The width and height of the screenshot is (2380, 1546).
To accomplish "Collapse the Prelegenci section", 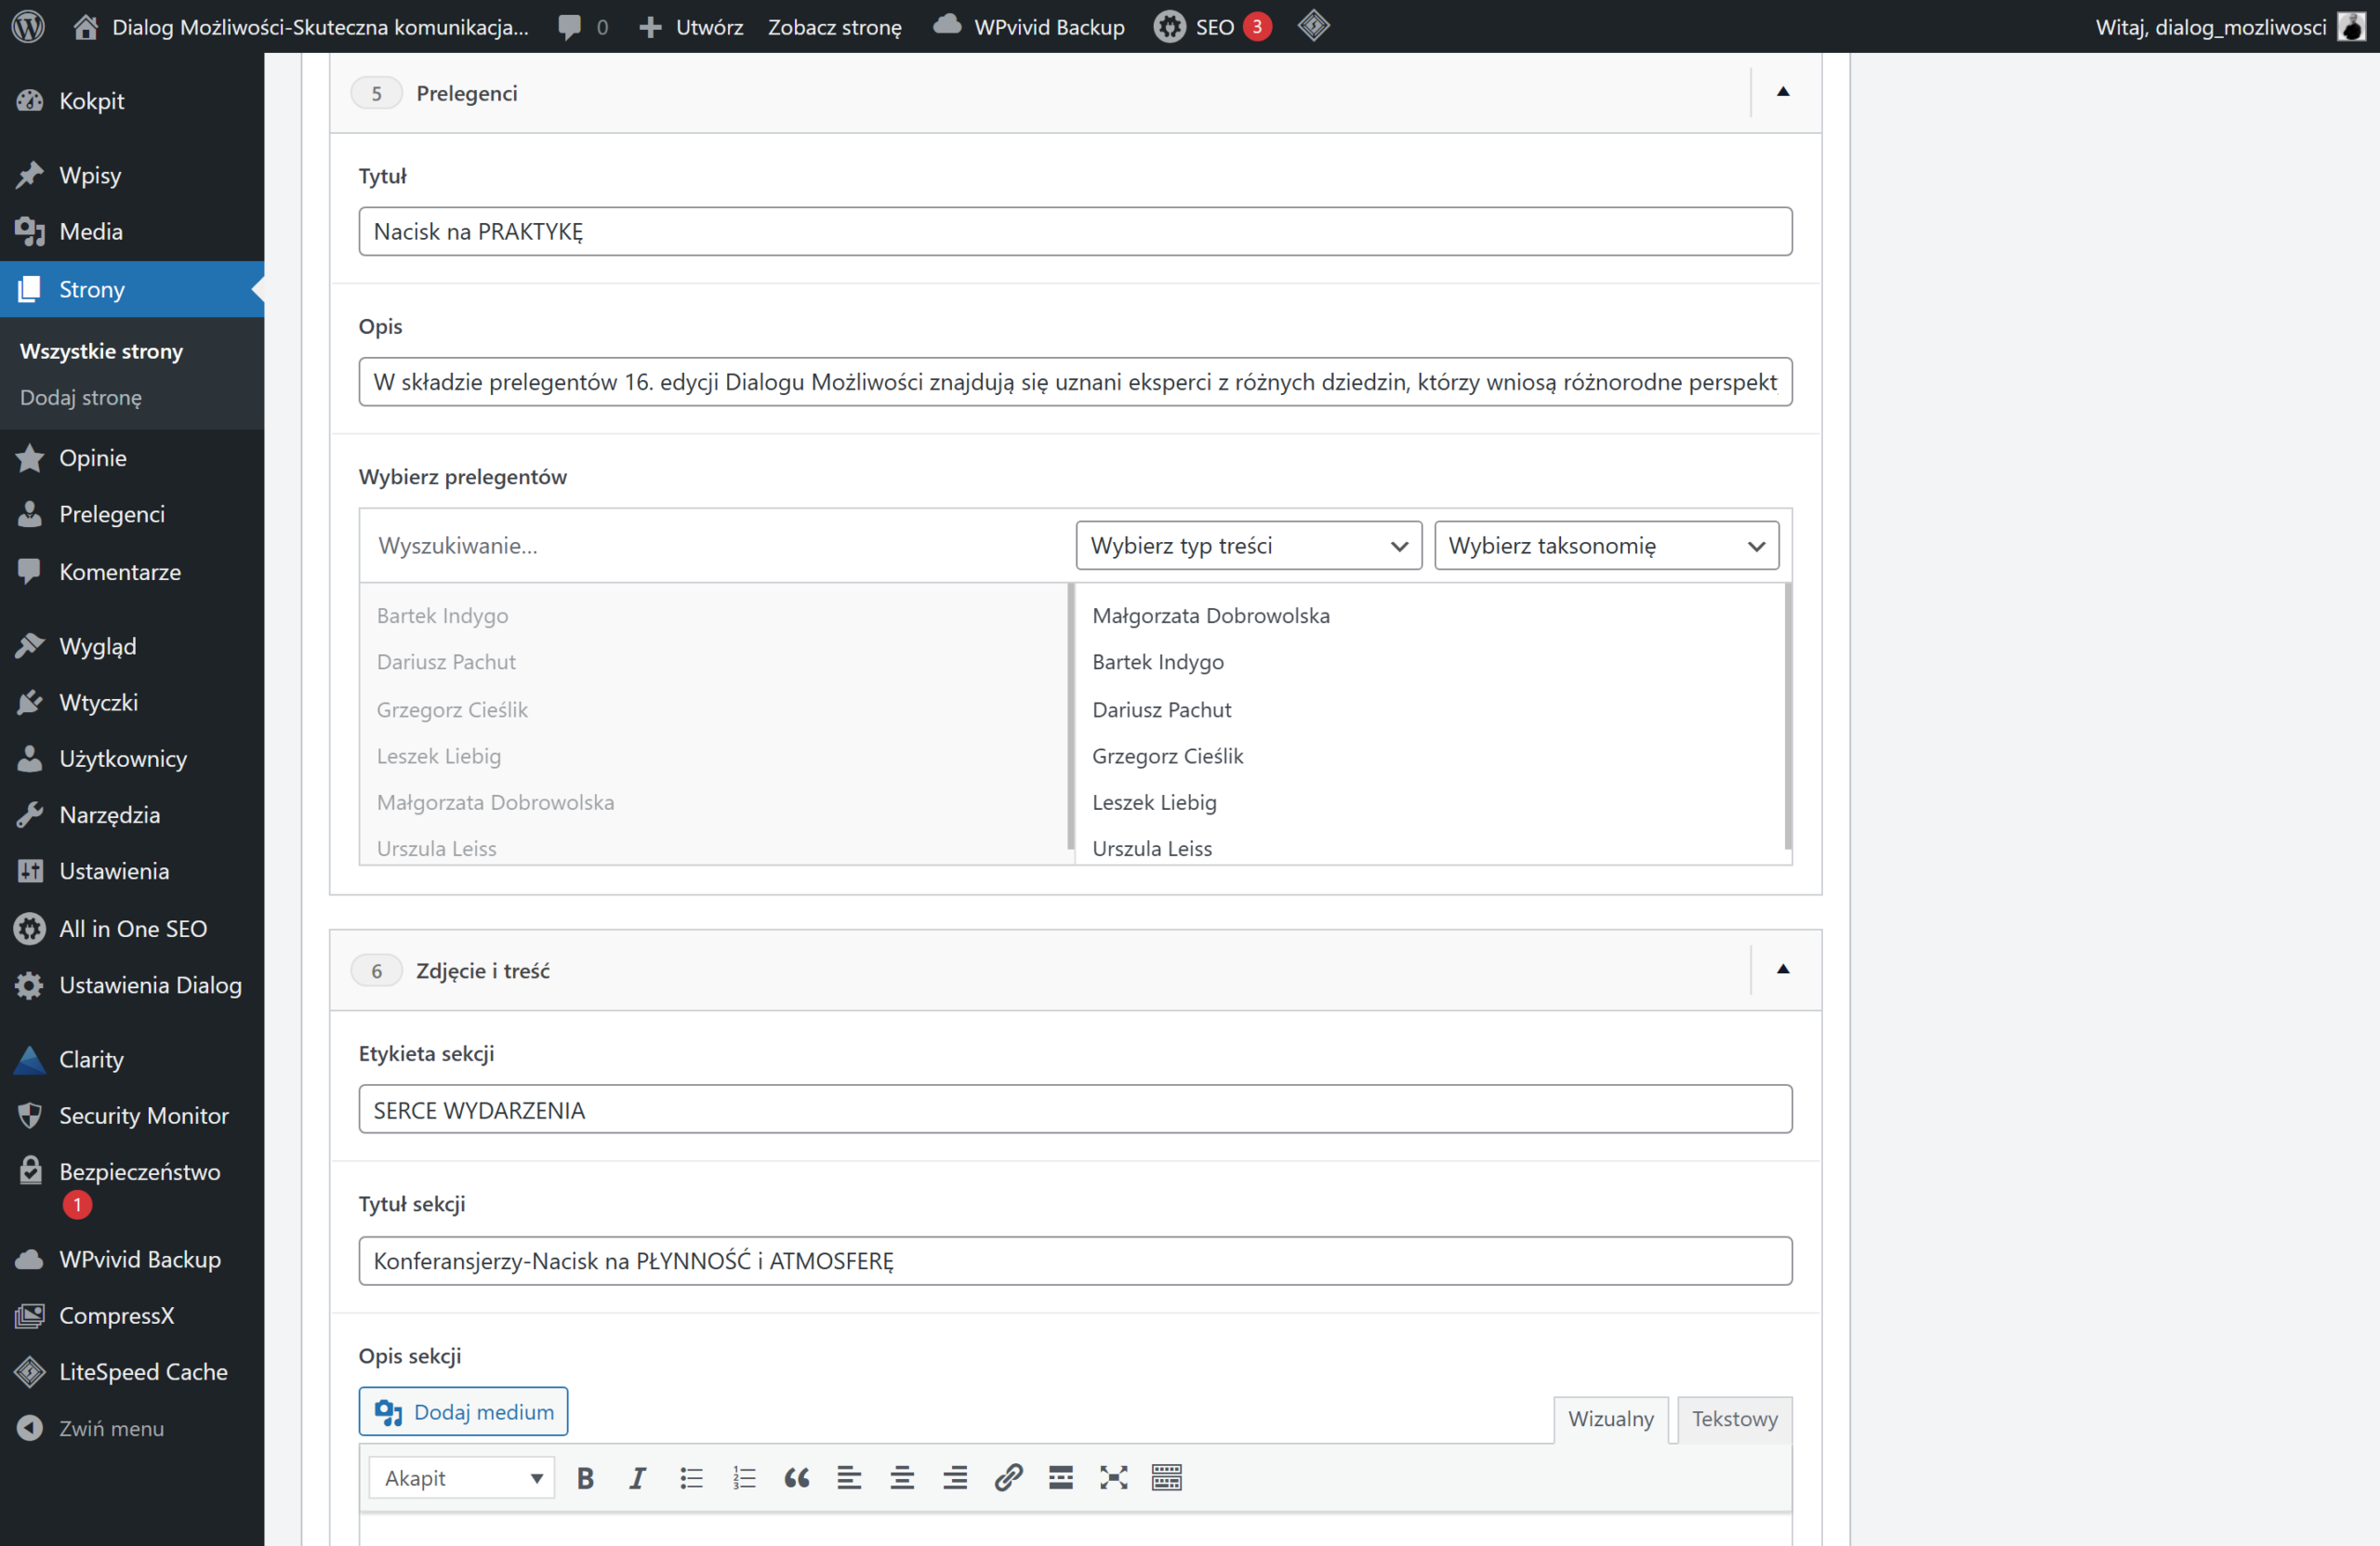I will pos(1782,92).
